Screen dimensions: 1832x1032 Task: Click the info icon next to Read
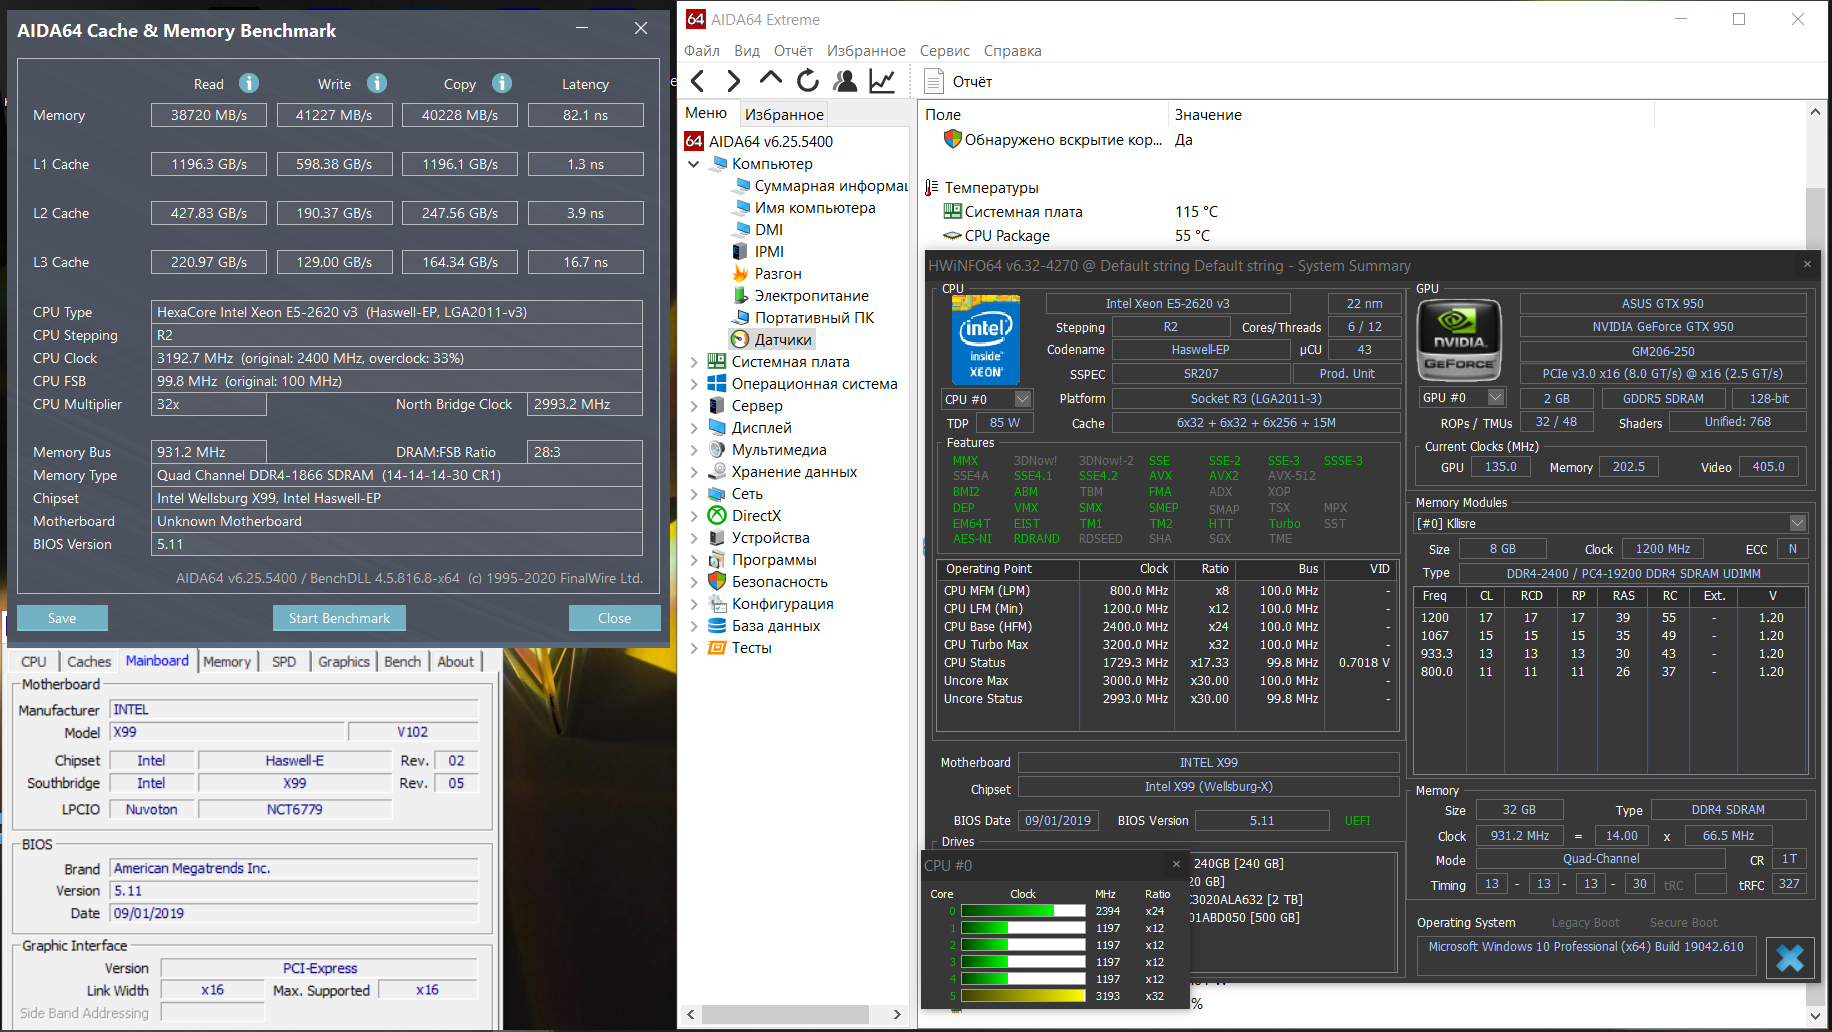pyautogui.click(x=249, y=83)
